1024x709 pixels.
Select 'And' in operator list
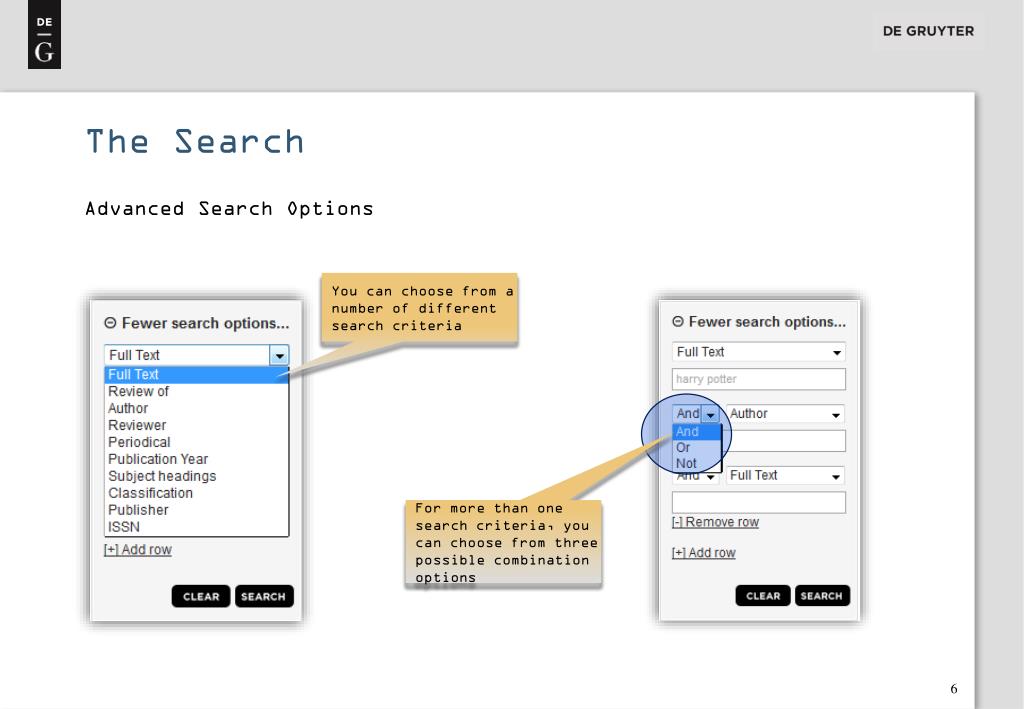coord(697,432)
